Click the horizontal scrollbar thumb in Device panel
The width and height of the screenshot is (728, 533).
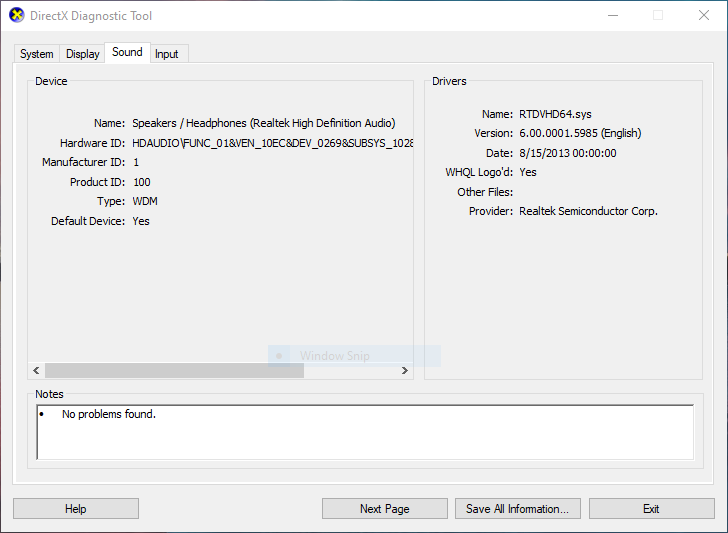tap(174, 370)
